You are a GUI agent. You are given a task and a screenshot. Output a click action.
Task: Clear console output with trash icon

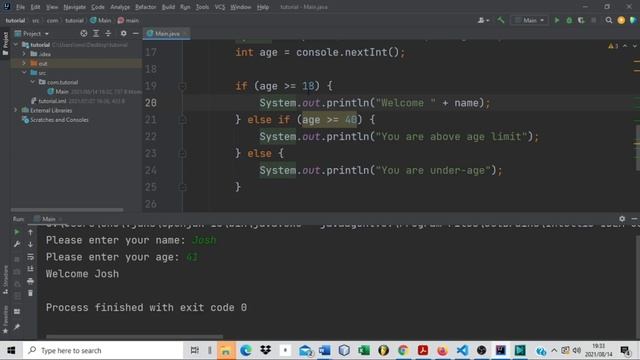pos(30,293)
